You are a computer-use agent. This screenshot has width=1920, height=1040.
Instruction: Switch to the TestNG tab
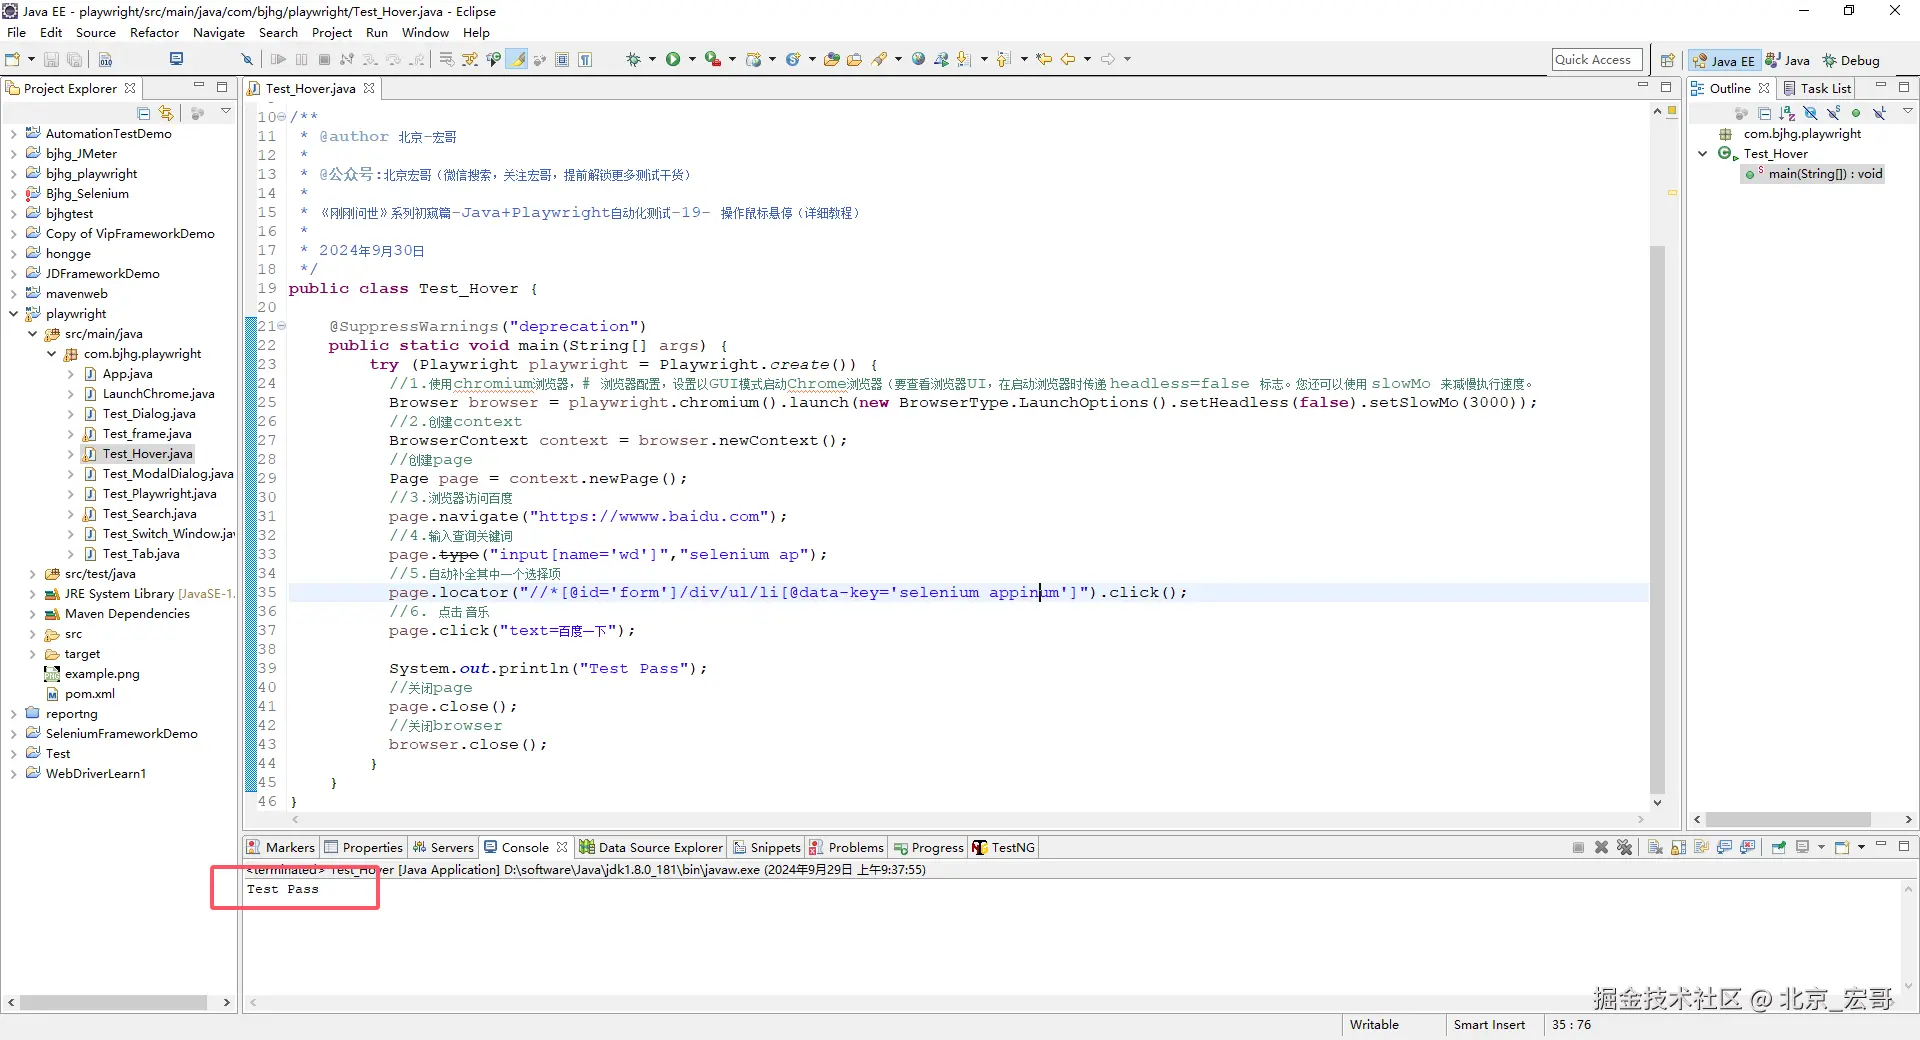[x=1003, y=847]
